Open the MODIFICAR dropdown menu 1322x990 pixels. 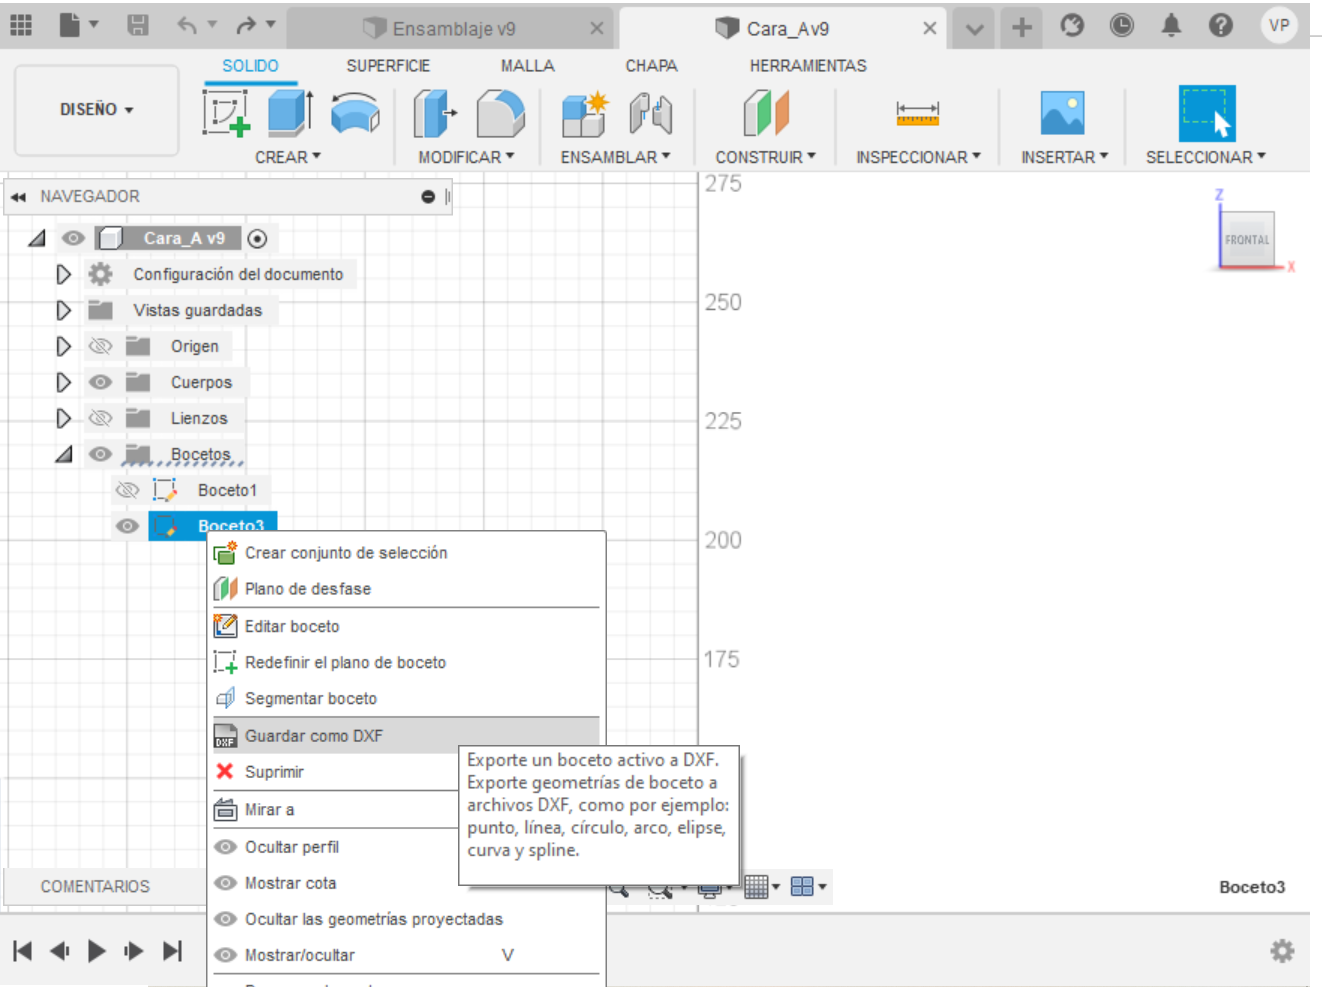click(466, 157)
